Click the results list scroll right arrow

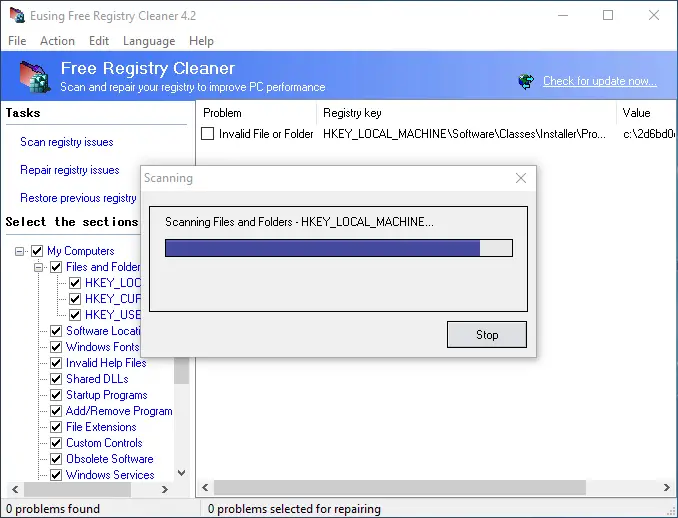click(x=667, y=488)
